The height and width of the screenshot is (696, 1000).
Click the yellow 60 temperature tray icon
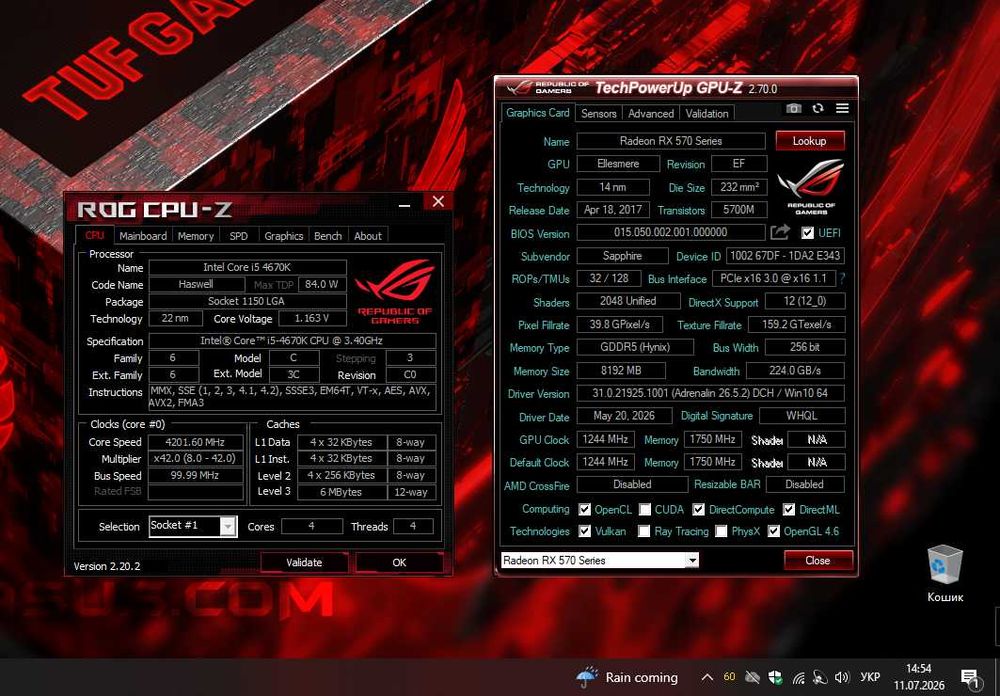click(x=730, y=677)
